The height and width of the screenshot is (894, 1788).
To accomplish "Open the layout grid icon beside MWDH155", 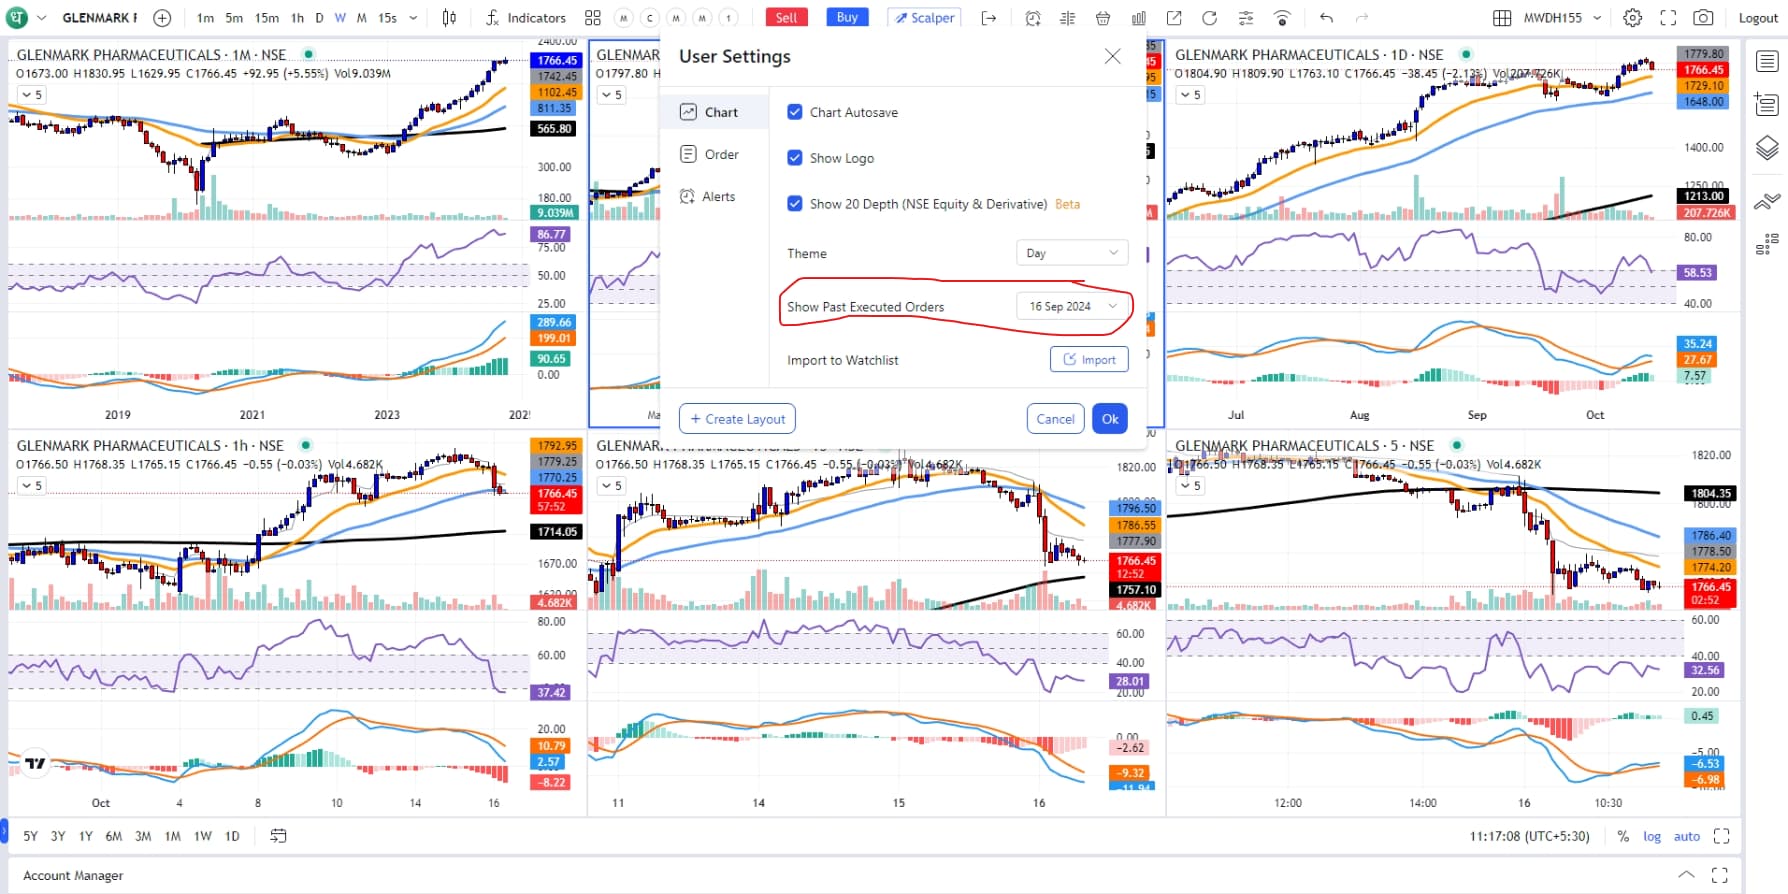I will pyautogui.click(x=1502, y=18).
